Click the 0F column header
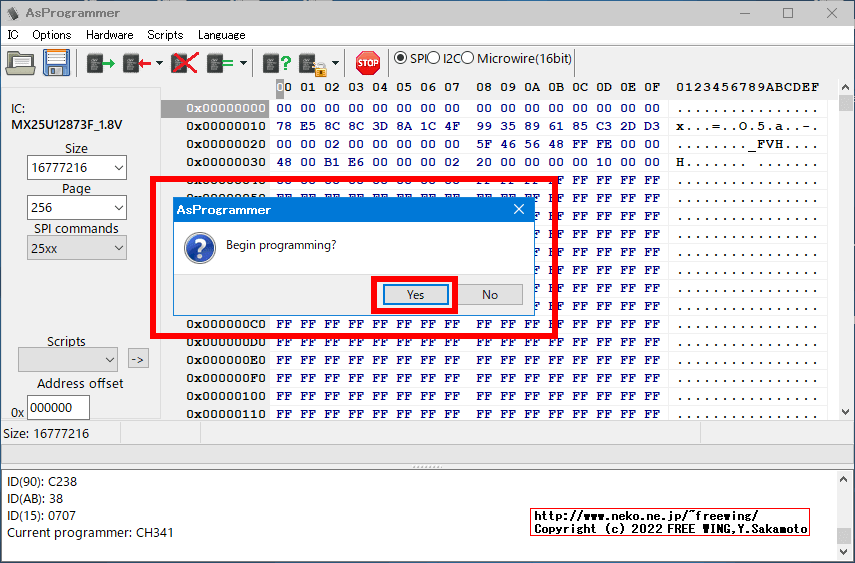This screenshot has height=563, width=855. 652,87
